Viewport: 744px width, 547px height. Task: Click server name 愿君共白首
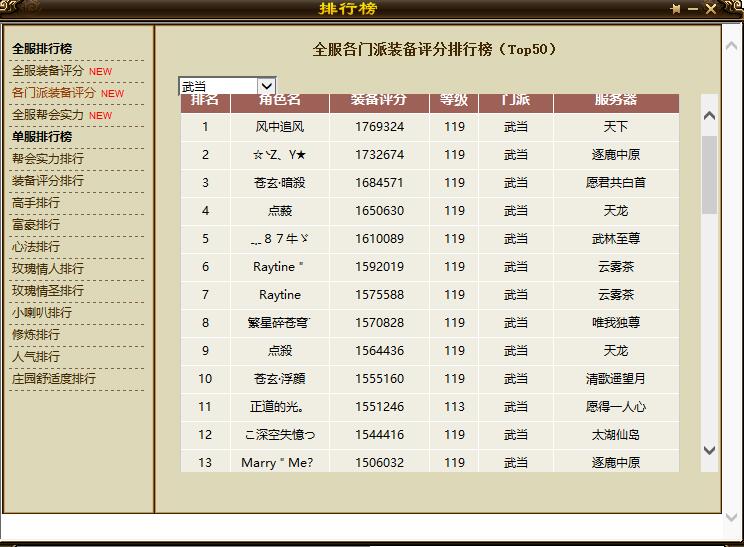(x=616, y=183)
